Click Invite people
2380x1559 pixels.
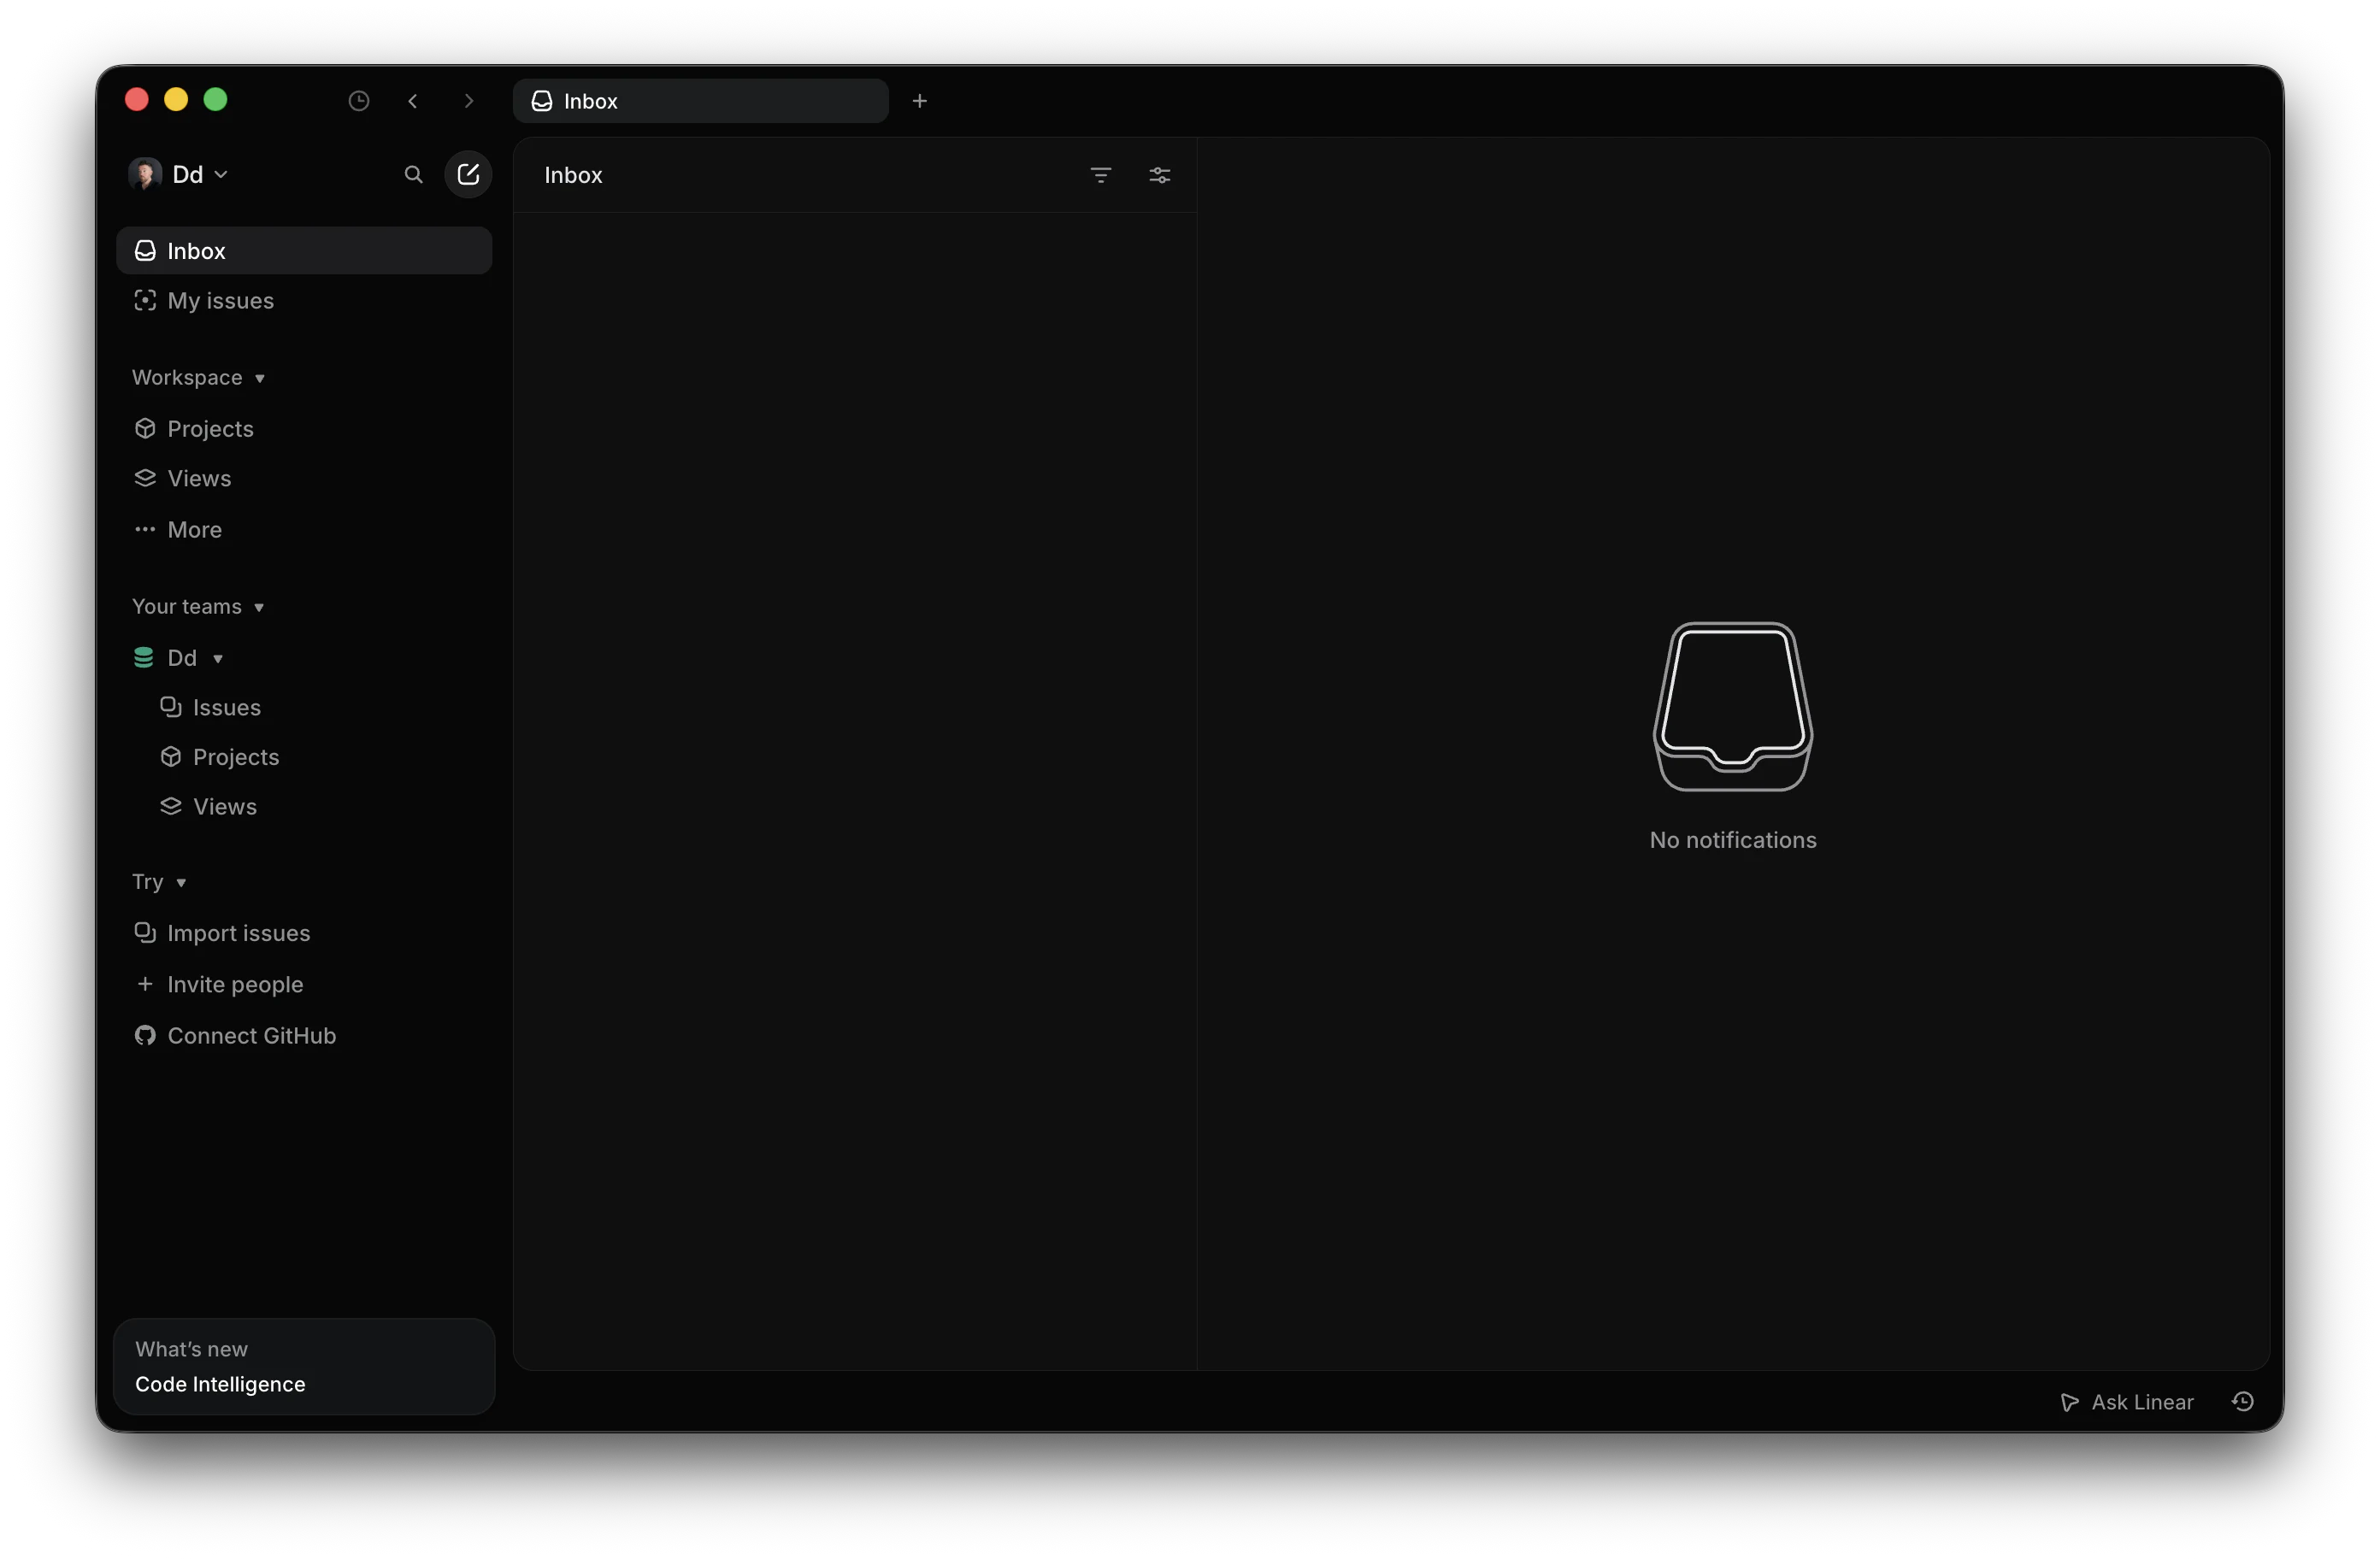pos(304,985)
